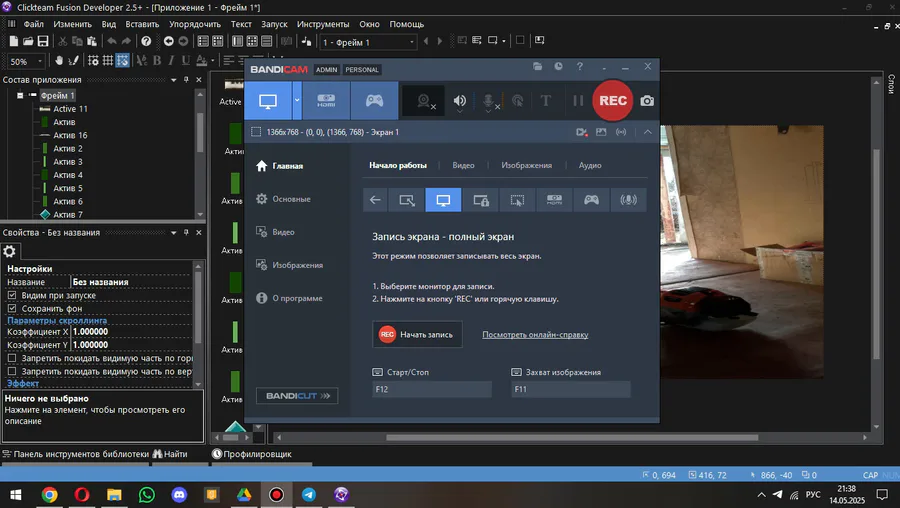Screen dimensions: 900x508
Task: Open Свойства panel options dropdown arrow
Action: [173, 232]
